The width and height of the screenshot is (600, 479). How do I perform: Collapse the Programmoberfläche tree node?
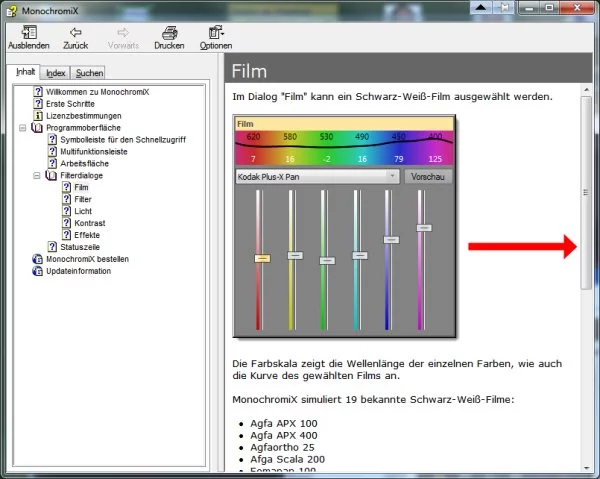[x=23, y=128]
